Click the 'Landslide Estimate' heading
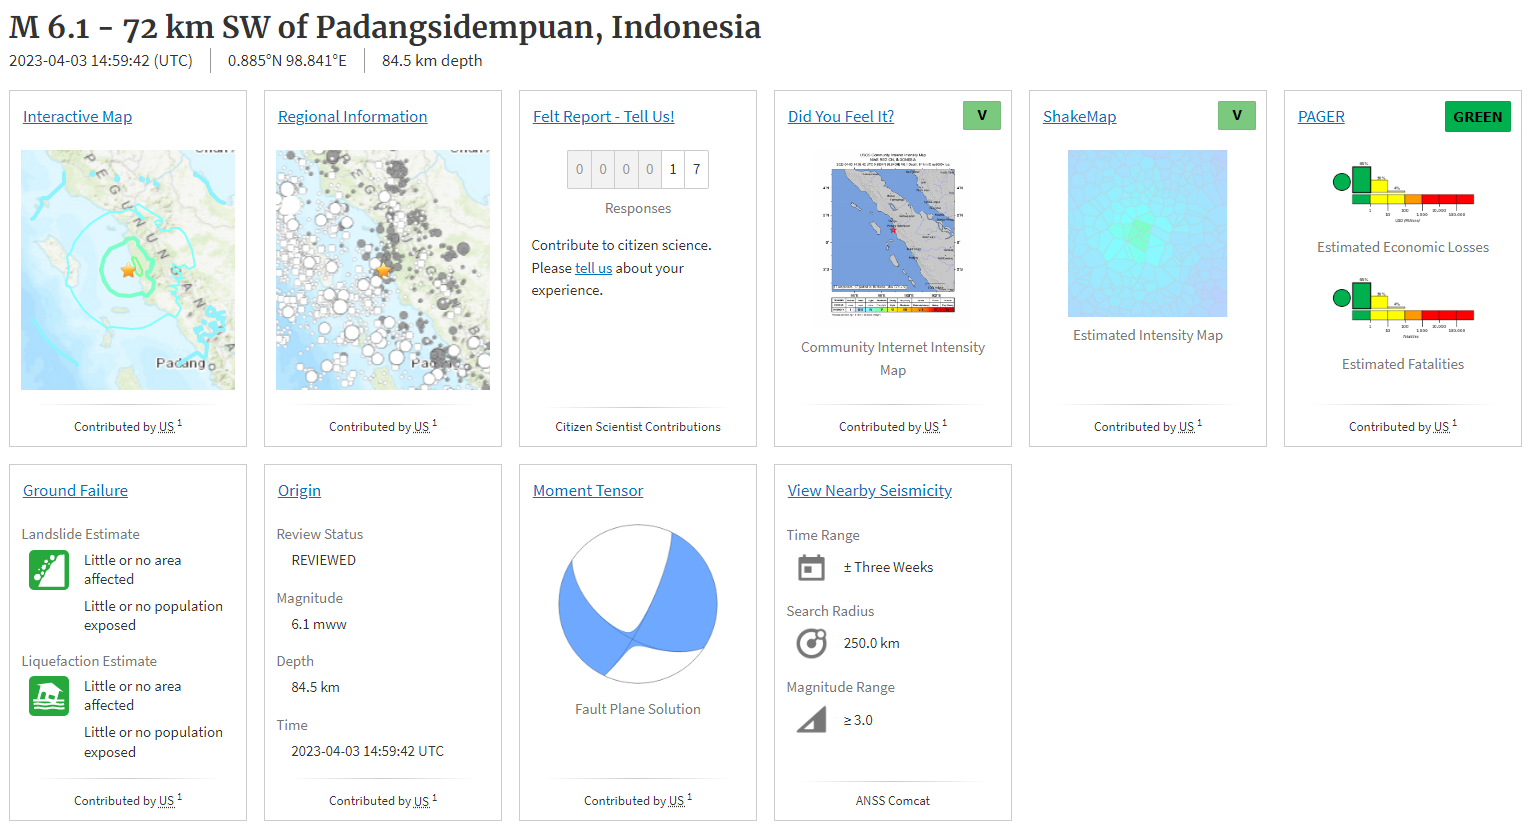 click(x=81, y=535)
